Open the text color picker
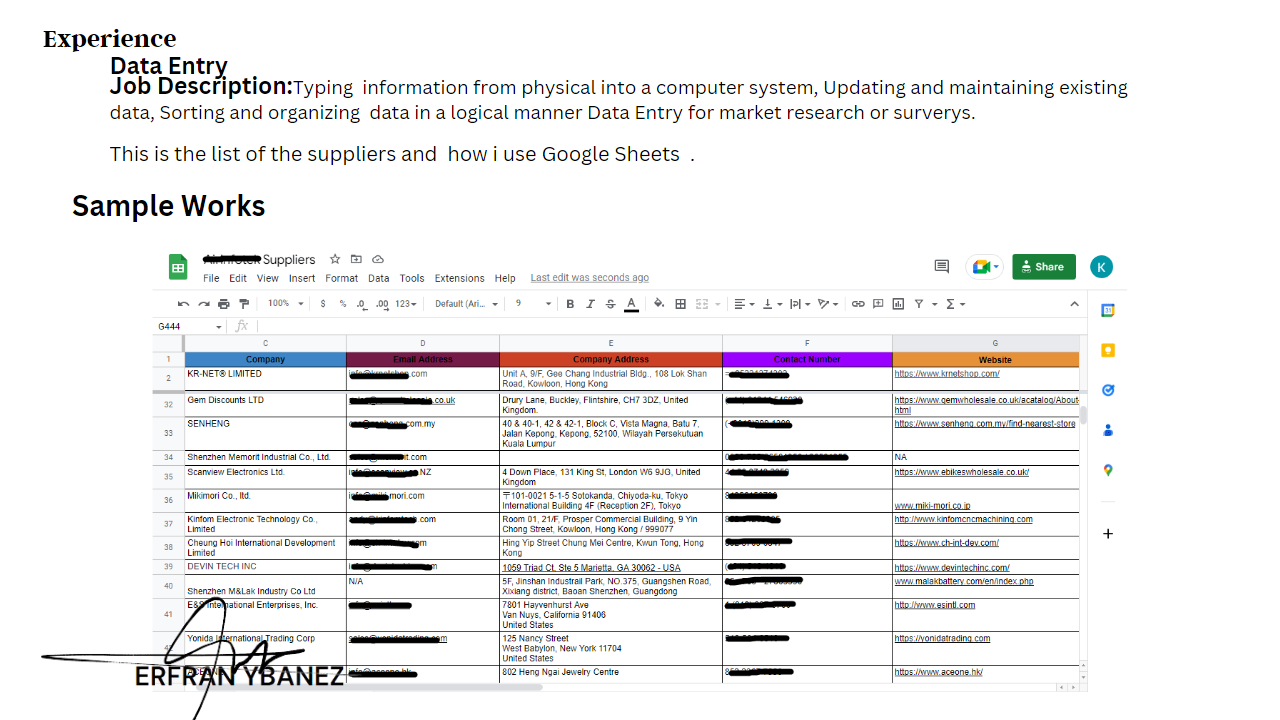The height and width of the screenshot is (720, 1280). (631, 304)
